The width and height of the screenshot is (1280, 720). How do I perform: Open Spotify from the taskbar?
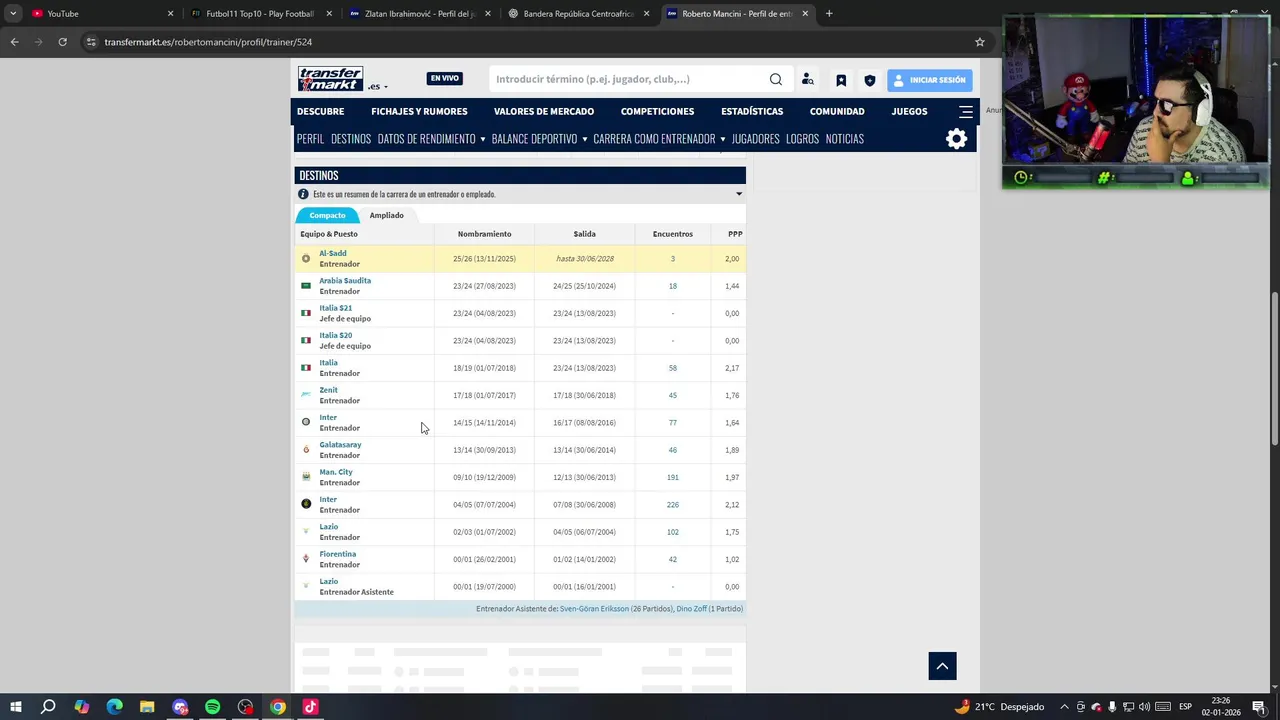pos(213,707)
